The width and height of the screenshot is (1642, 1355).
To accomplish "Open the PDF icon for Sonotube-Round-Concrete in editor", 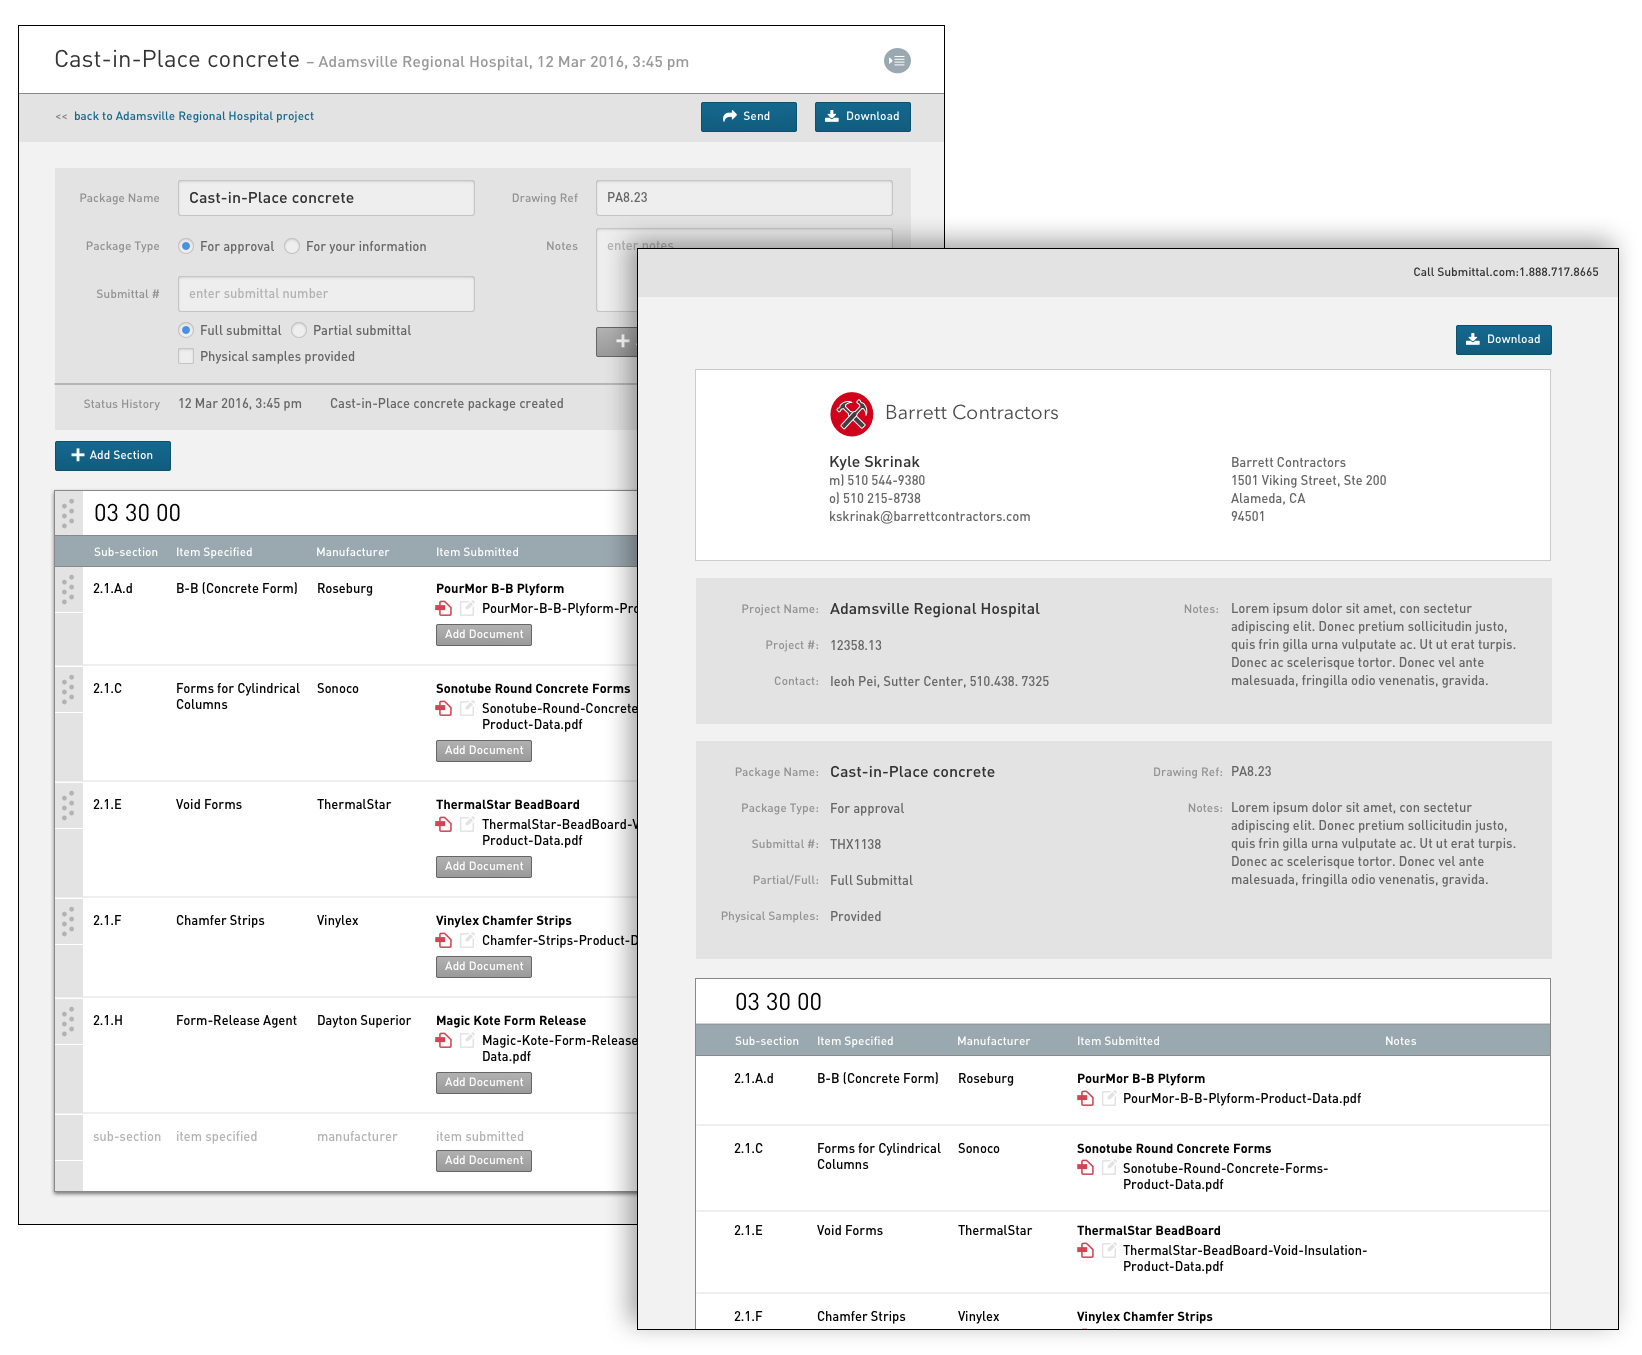I will [x=444, y=708].
